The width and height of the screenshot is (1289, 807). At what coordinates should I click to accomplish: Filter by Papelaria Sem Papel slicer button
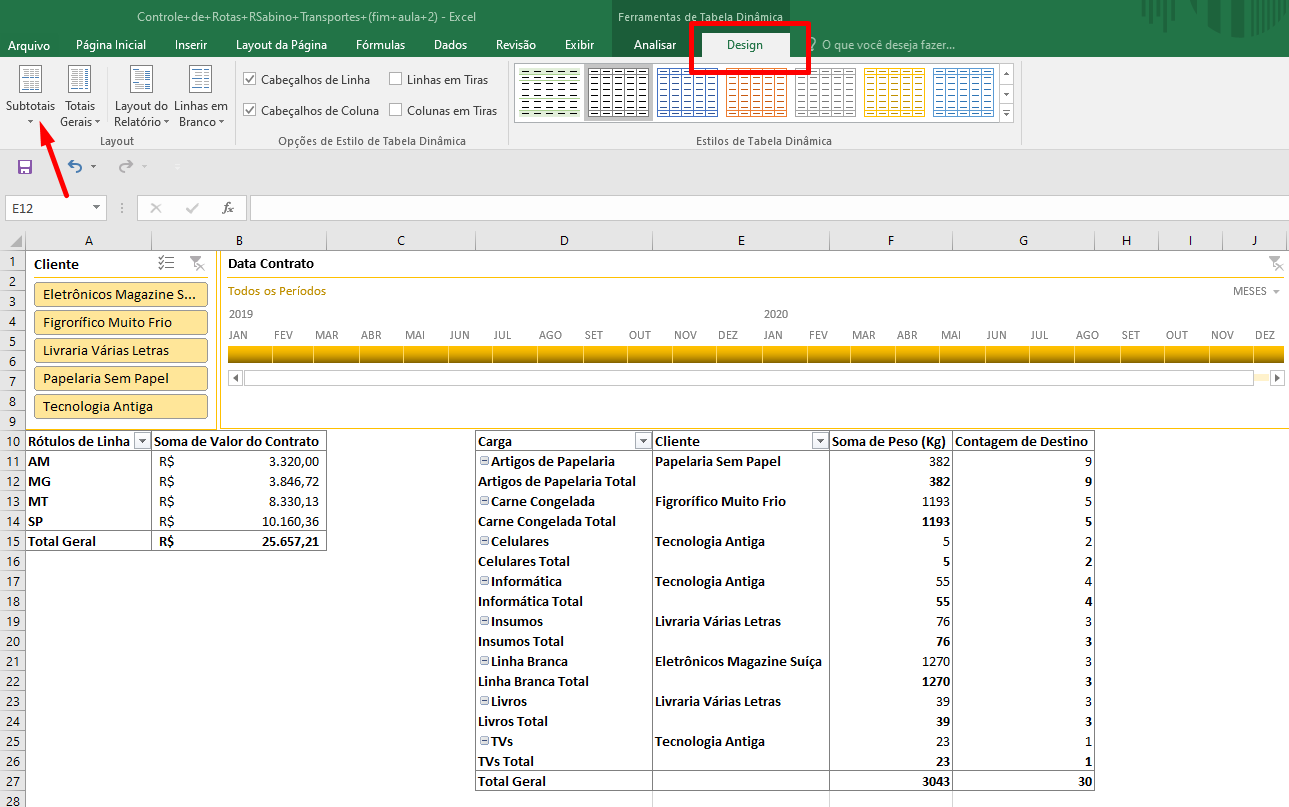tap(121, 378)
